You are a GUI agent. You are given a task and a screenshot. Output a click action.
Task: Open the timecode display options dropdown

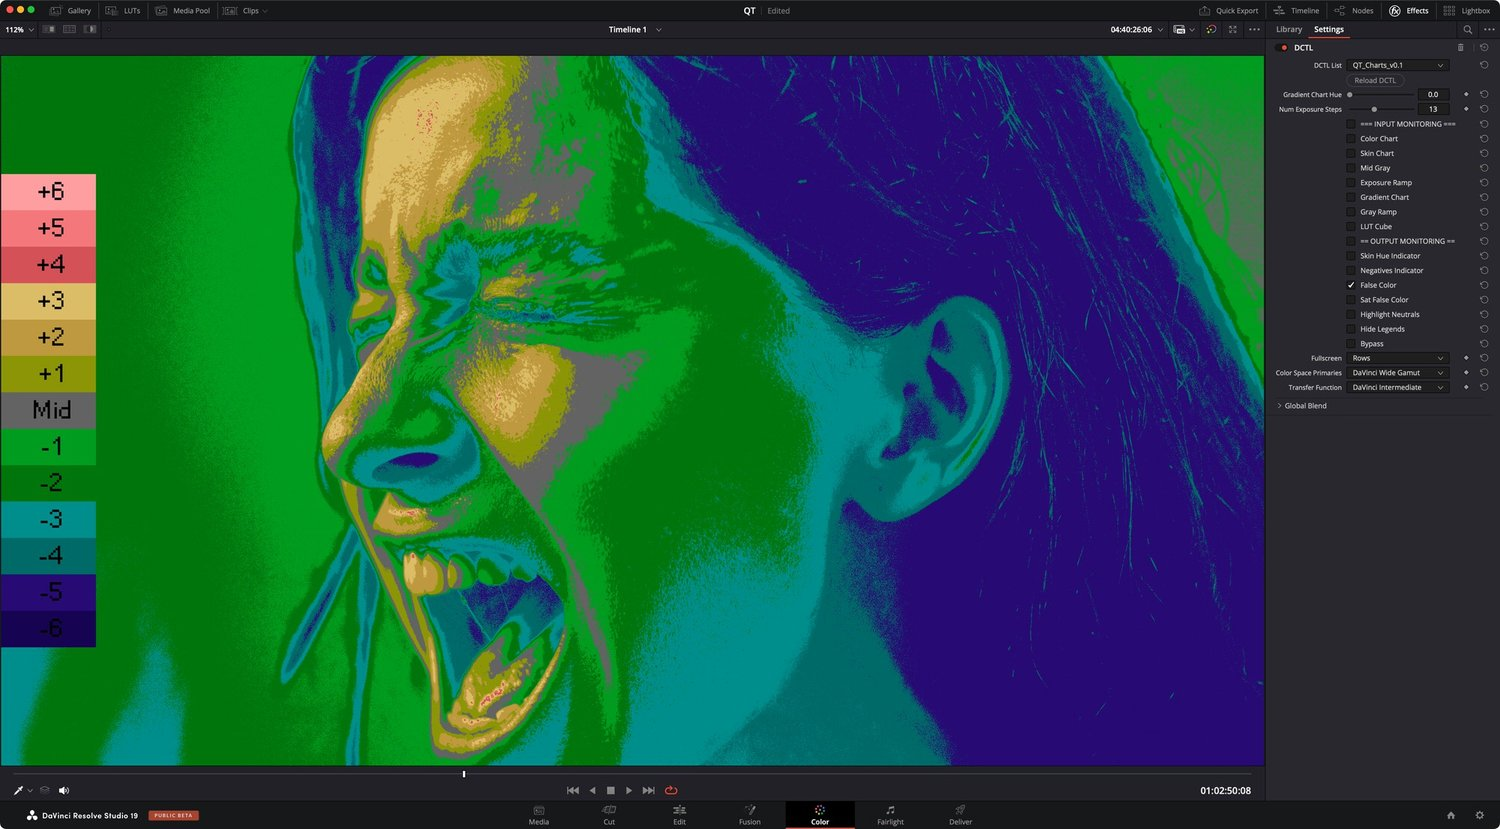1160,29
